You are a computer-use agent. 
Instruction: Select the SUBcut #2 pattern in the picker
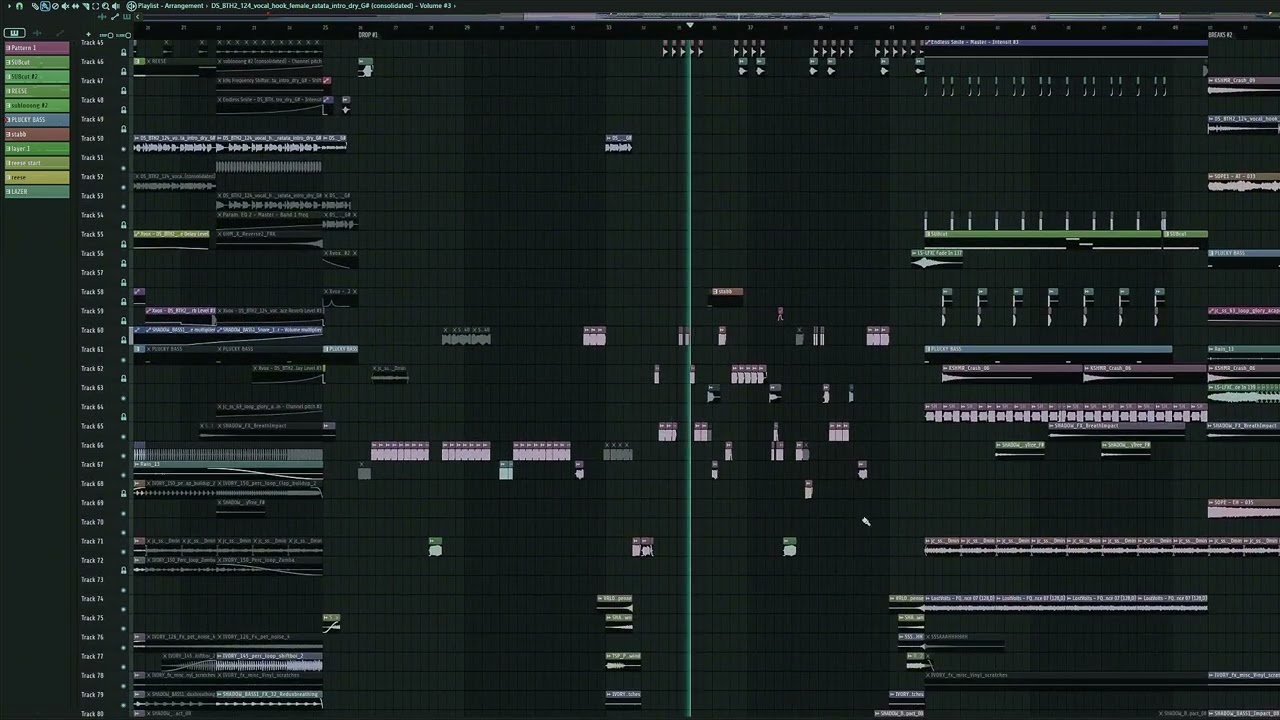[x=36, y=76]
